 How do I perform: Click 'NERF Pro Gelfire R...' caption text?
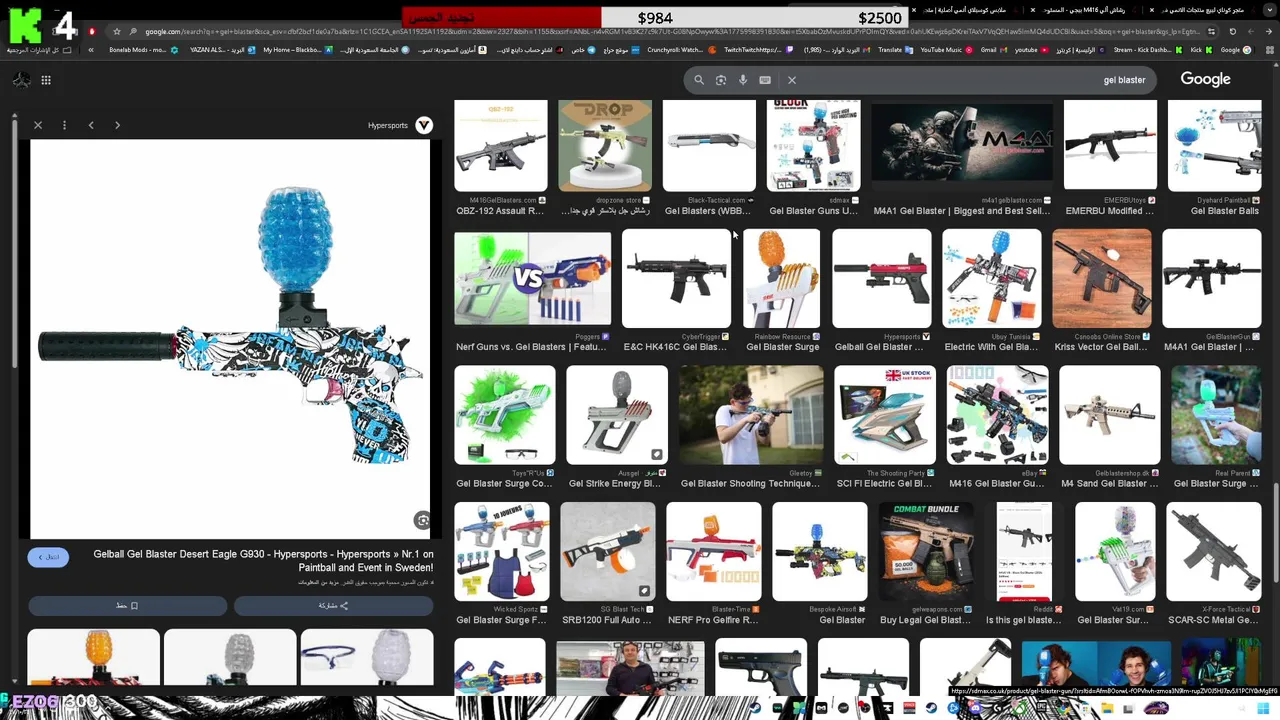point(713,620)
